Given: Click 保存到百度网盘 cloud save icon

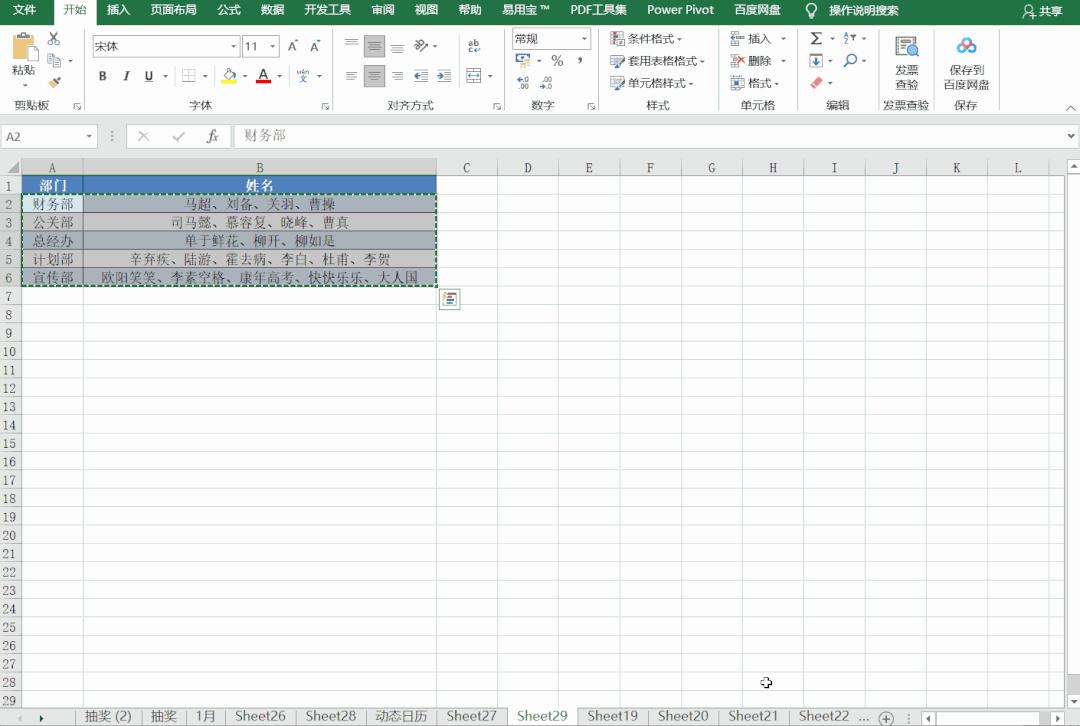Looking at the screenshot, I should tap(966, 62).
